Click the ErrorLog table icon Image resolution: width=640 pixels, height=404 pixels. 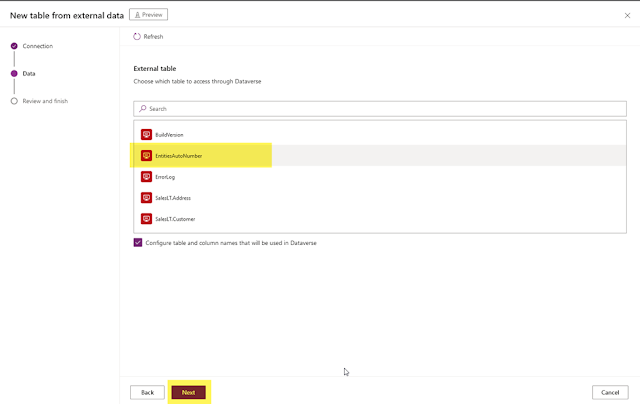146,177
